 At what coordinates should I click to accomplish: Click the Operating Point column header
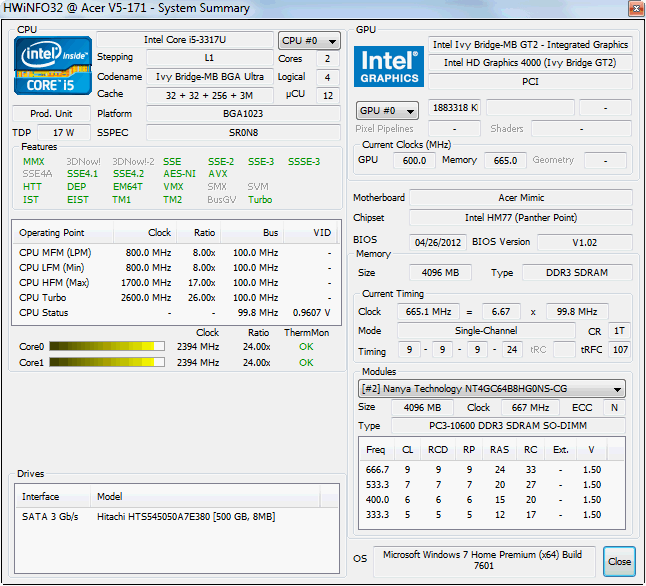tap(63, 233)
